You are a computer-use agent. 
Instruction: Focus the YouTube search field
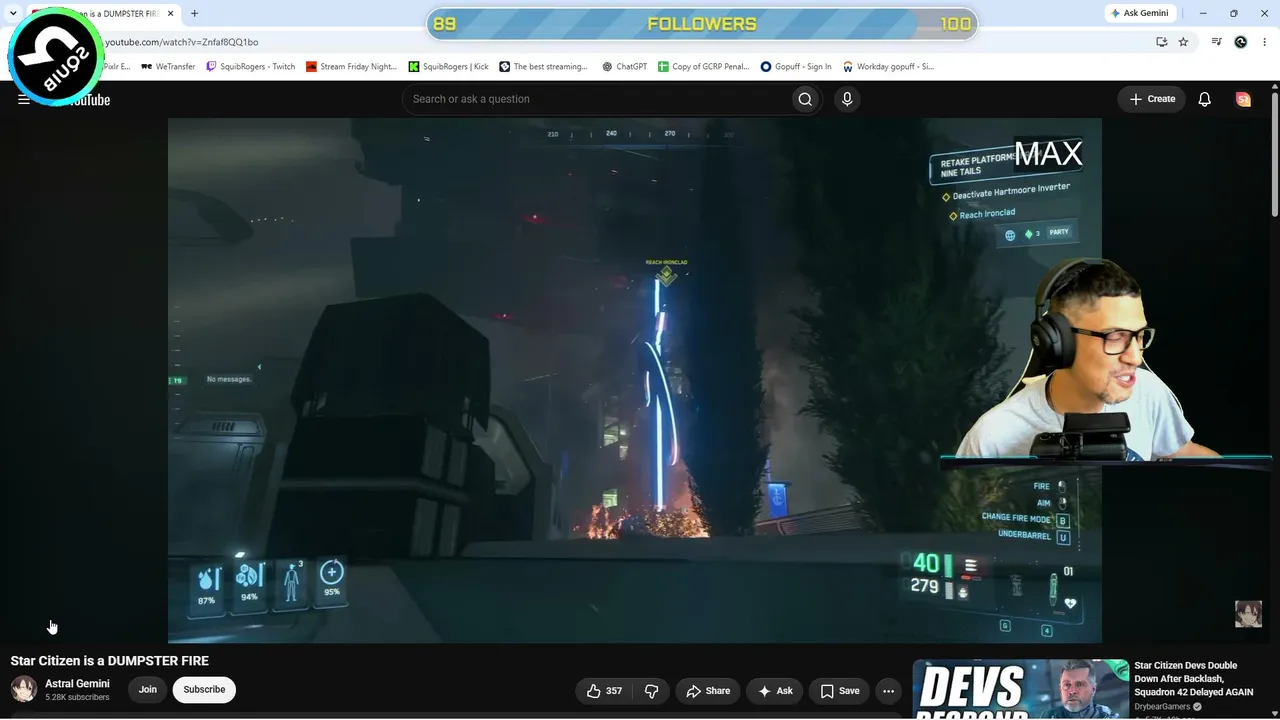pyautogui.click(x=595, y=99)
